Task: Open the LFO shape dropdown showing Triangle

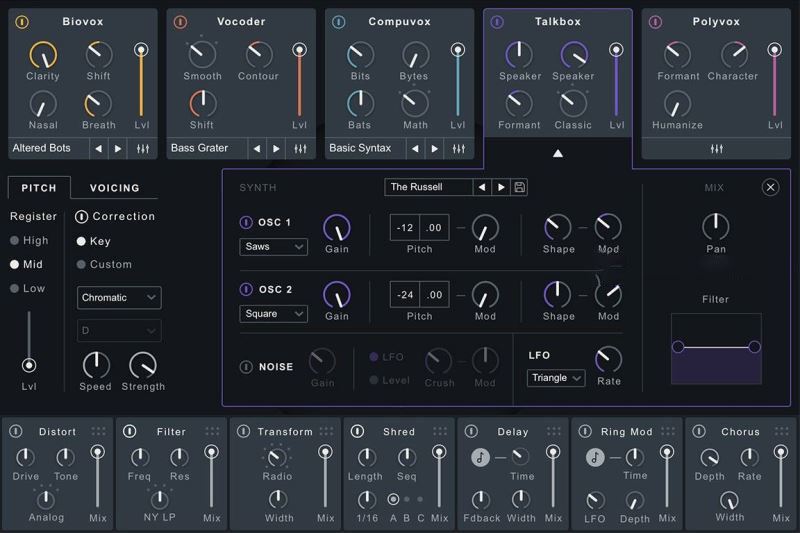Action: click(556, 378)
